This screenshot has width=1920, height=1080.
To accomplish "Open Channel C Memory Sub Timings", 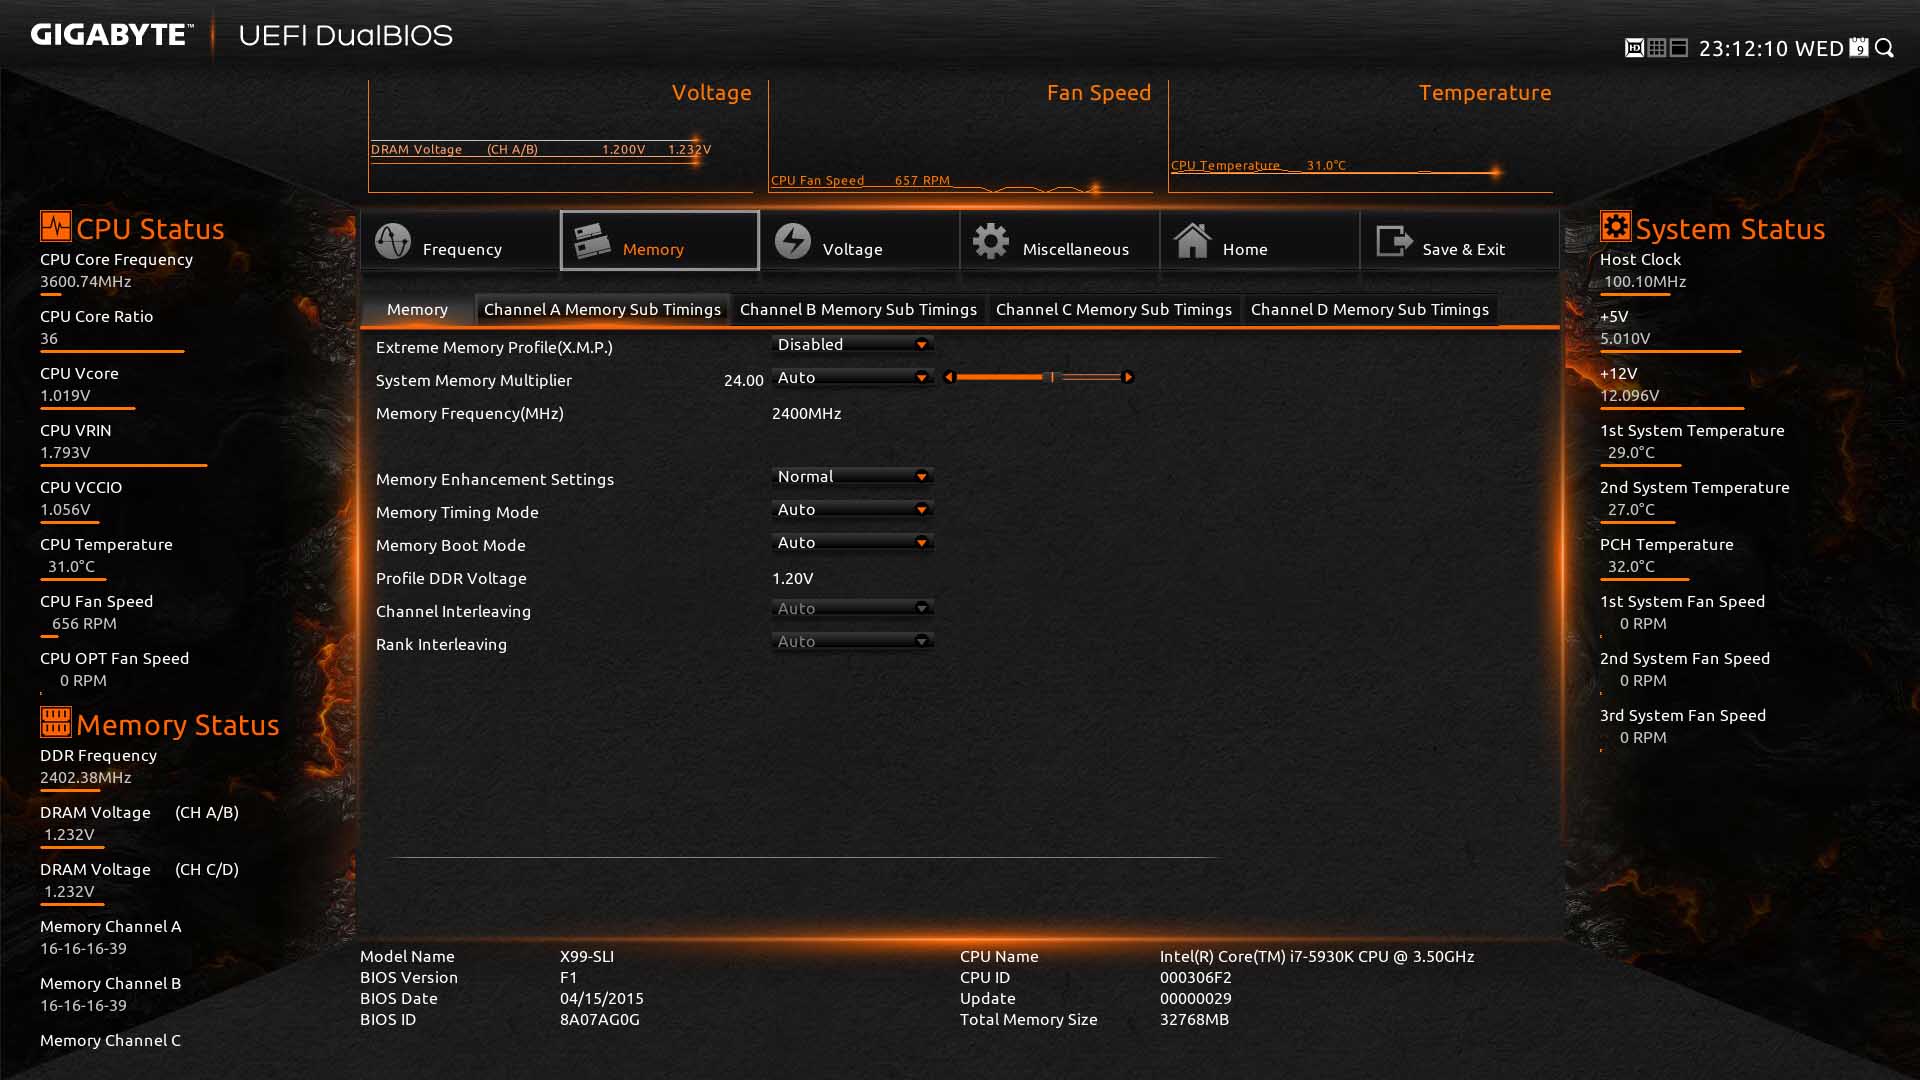I will pyautogui.click(x=1113, y=309).
